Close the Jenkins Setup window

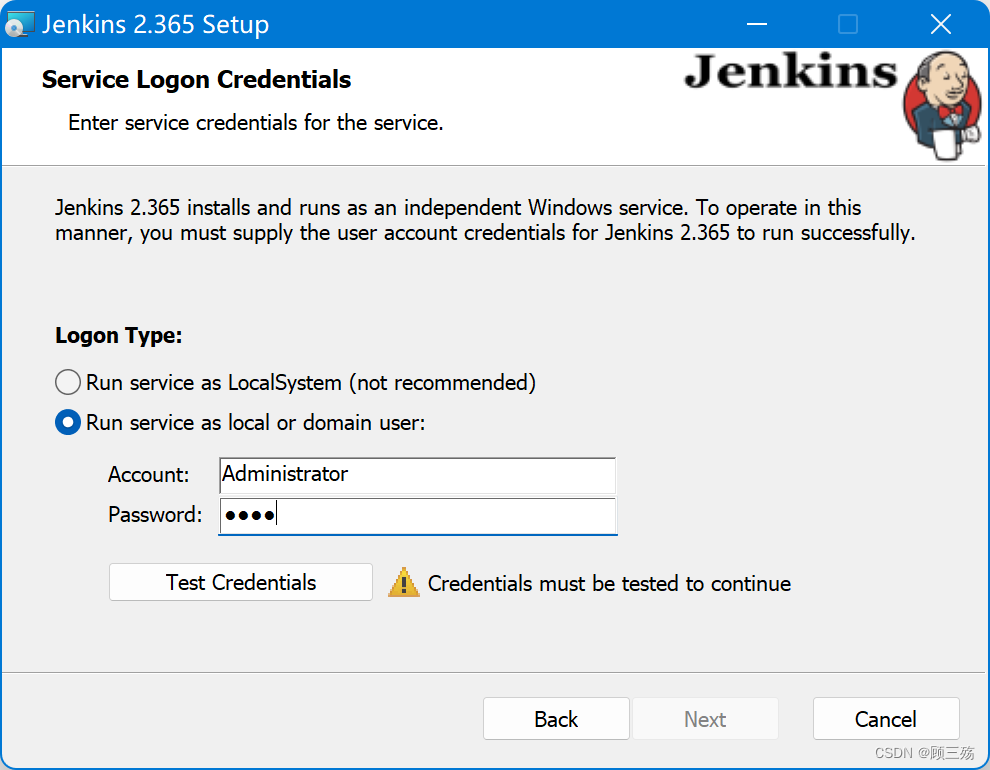point(940,24)
